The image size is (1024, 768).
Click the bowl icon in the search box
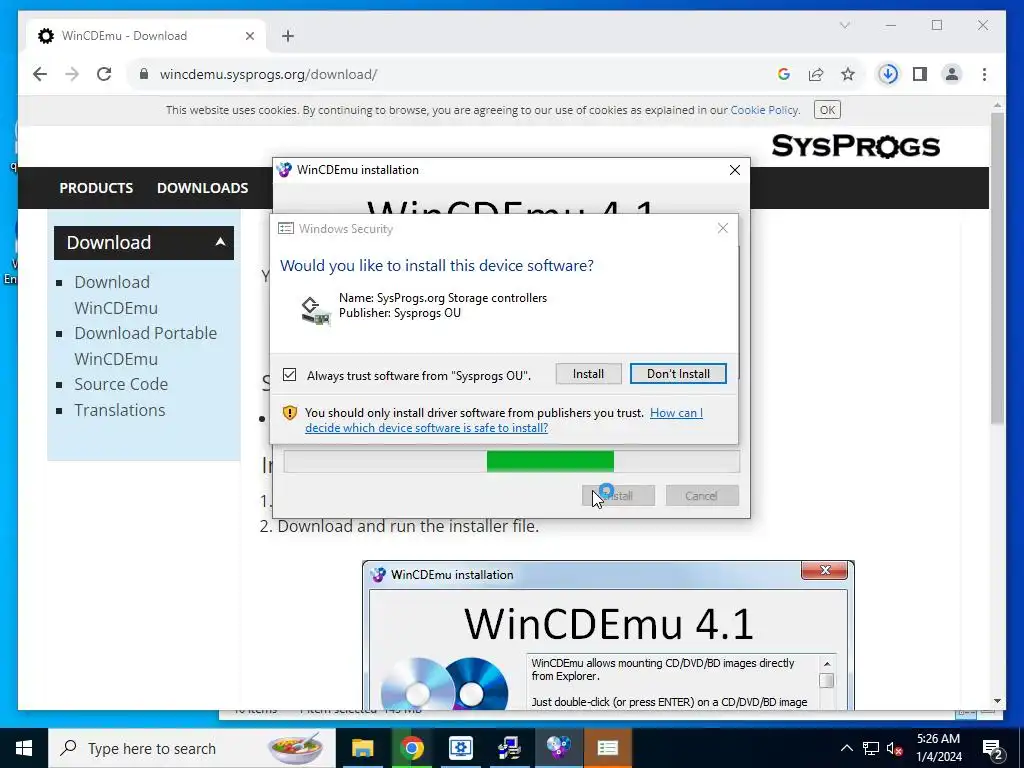(295, 748)
